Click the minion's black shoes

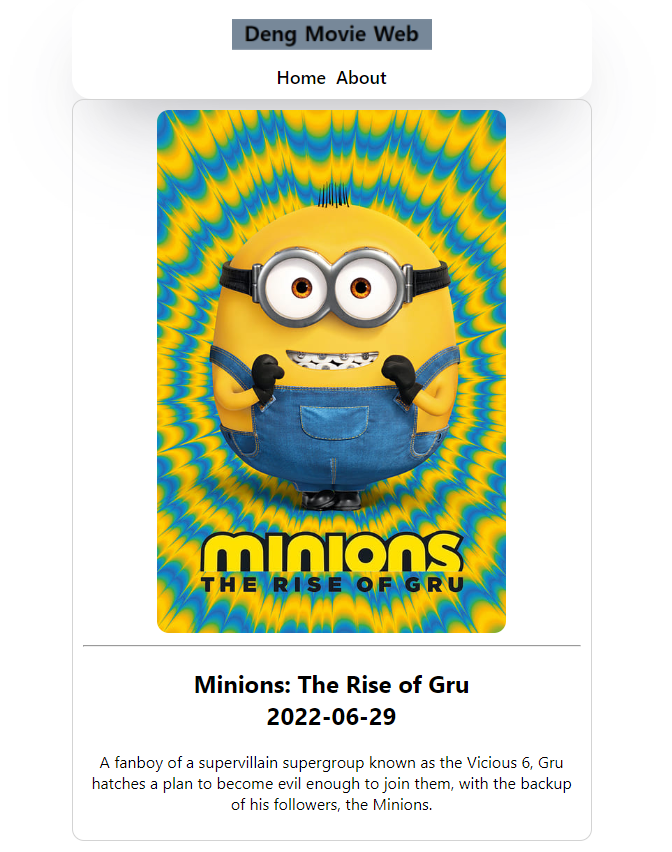click(331, 500)
